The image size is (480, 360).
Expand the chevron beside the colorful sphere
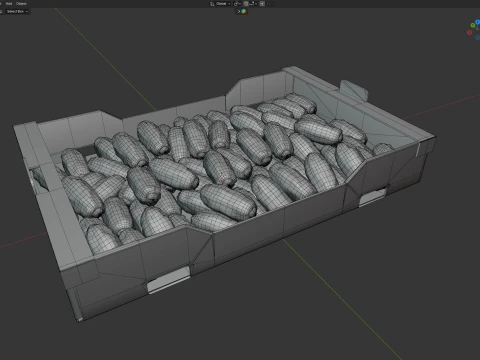click(x=239, y=11)
